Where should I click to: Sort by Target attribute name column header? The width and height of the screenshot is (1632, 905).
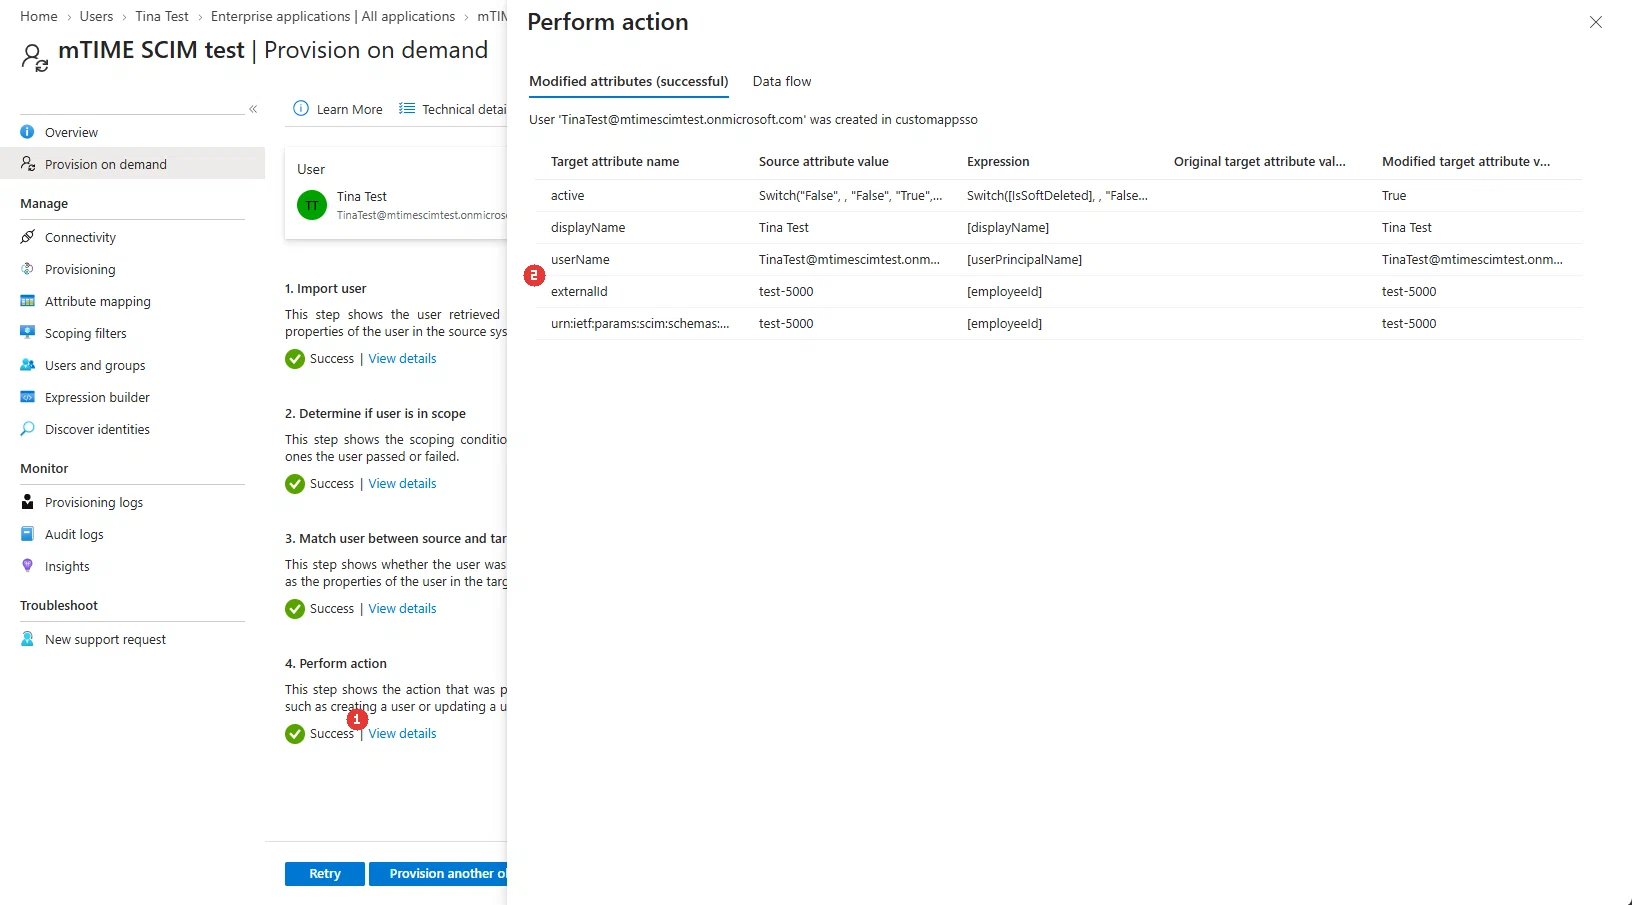pos(615,162)
